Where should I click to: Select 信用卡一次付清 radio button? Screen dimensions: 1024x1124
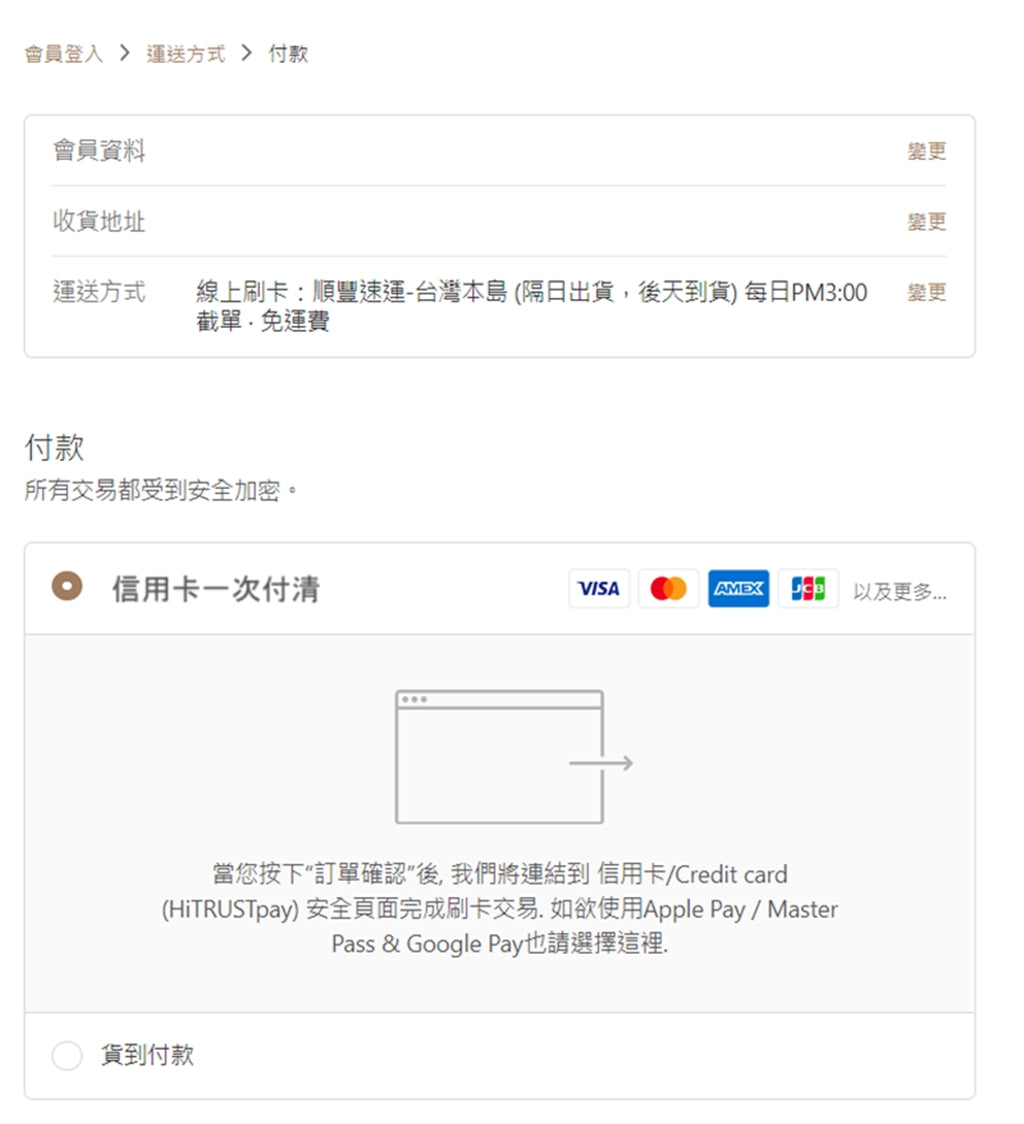pyautogui.click(x=67, y=587)
